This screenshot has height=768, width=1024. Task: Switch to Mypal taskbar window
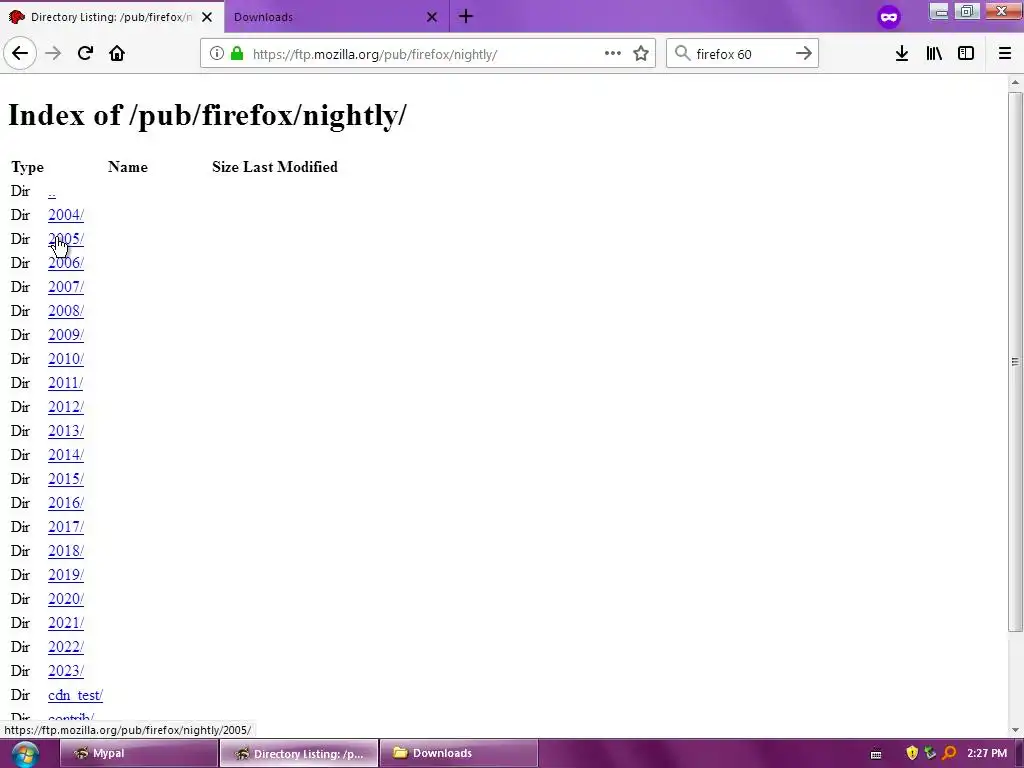coord(138,753)
